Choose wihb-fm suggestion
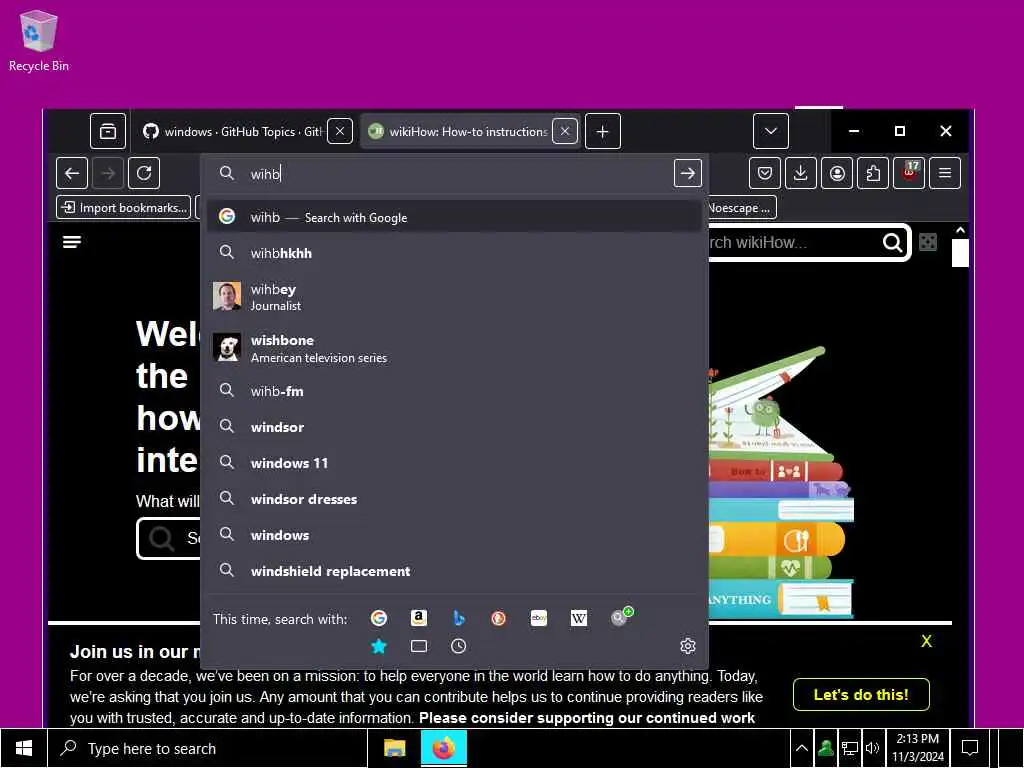 [x=455, y=391]
